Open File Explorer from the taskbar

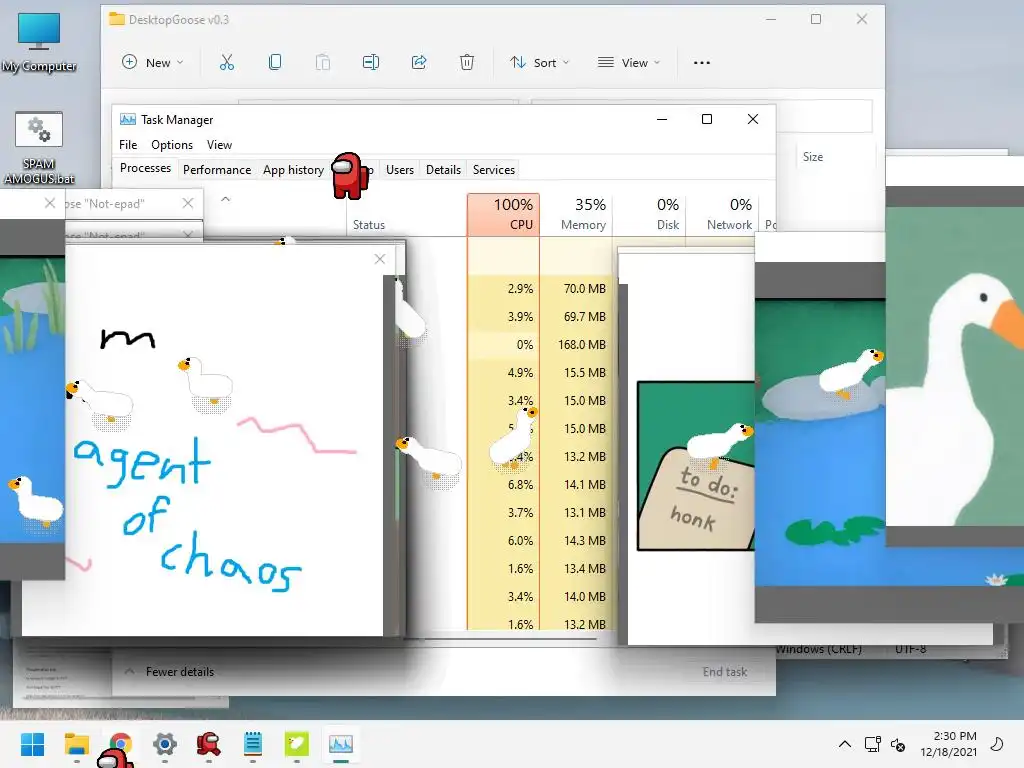pos(76,744)
